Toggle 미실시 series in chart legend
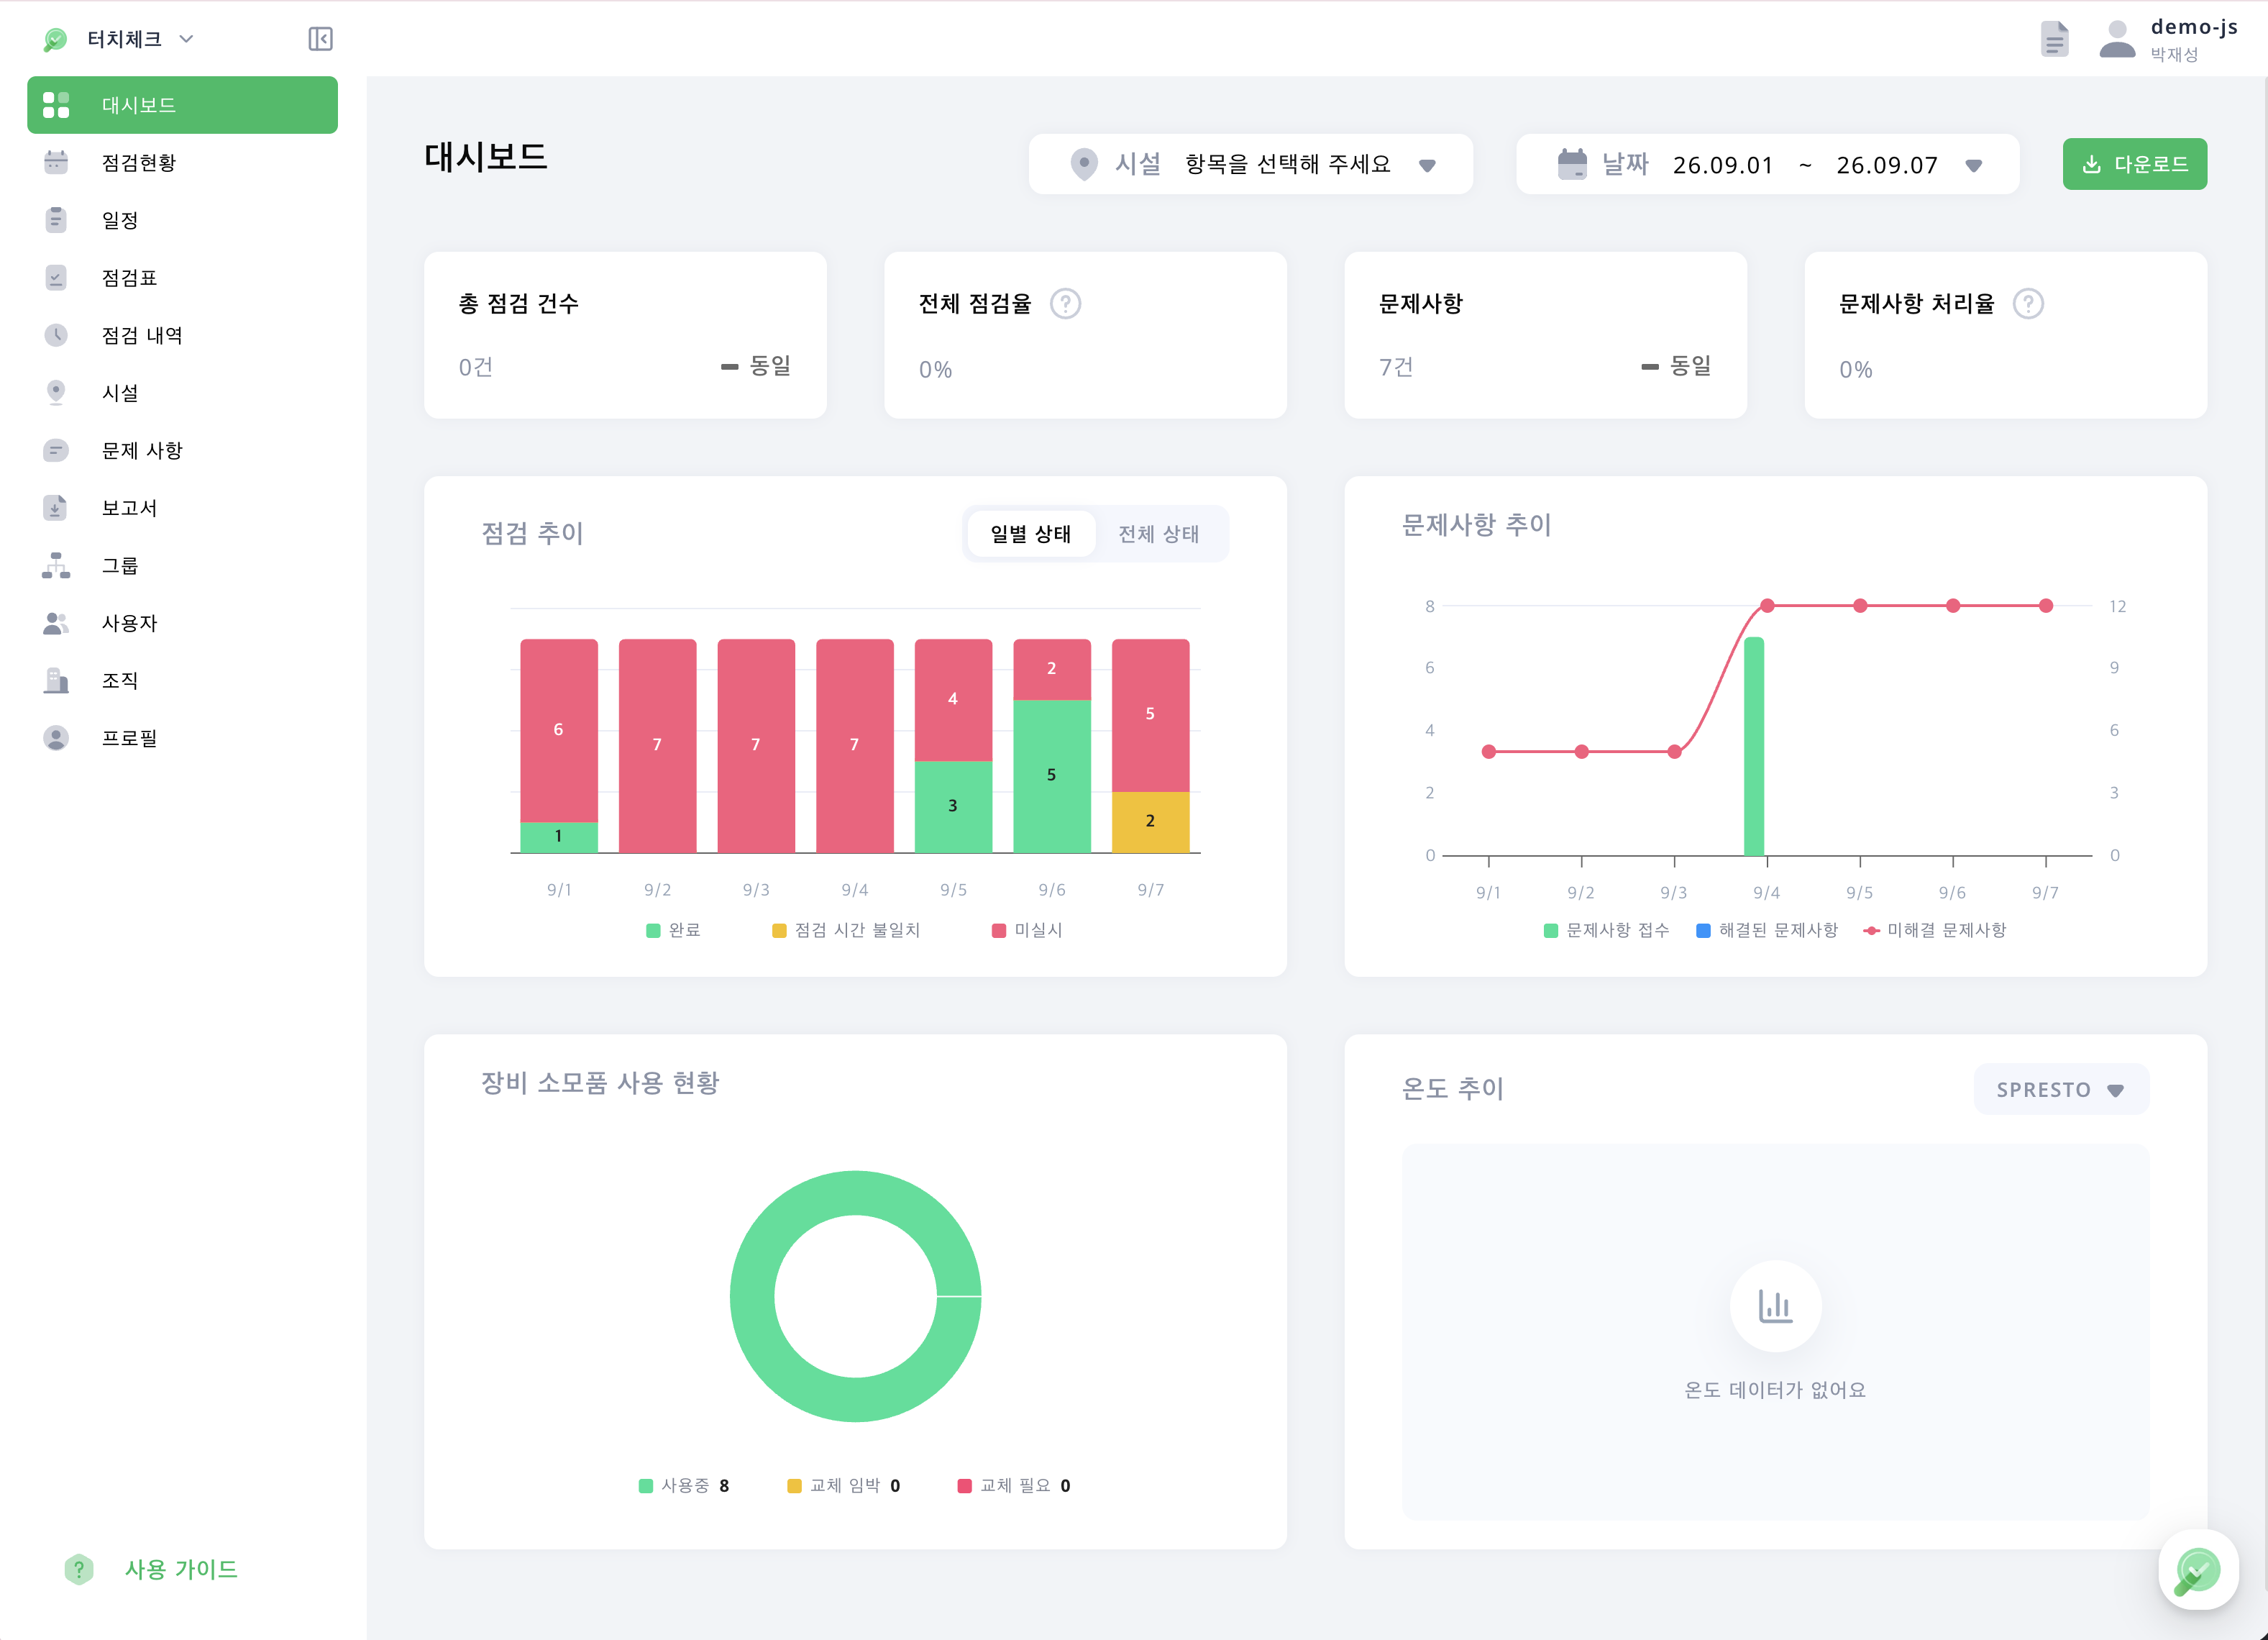Screen dimensions: 2268x1640 click(x=1027, y=930)
